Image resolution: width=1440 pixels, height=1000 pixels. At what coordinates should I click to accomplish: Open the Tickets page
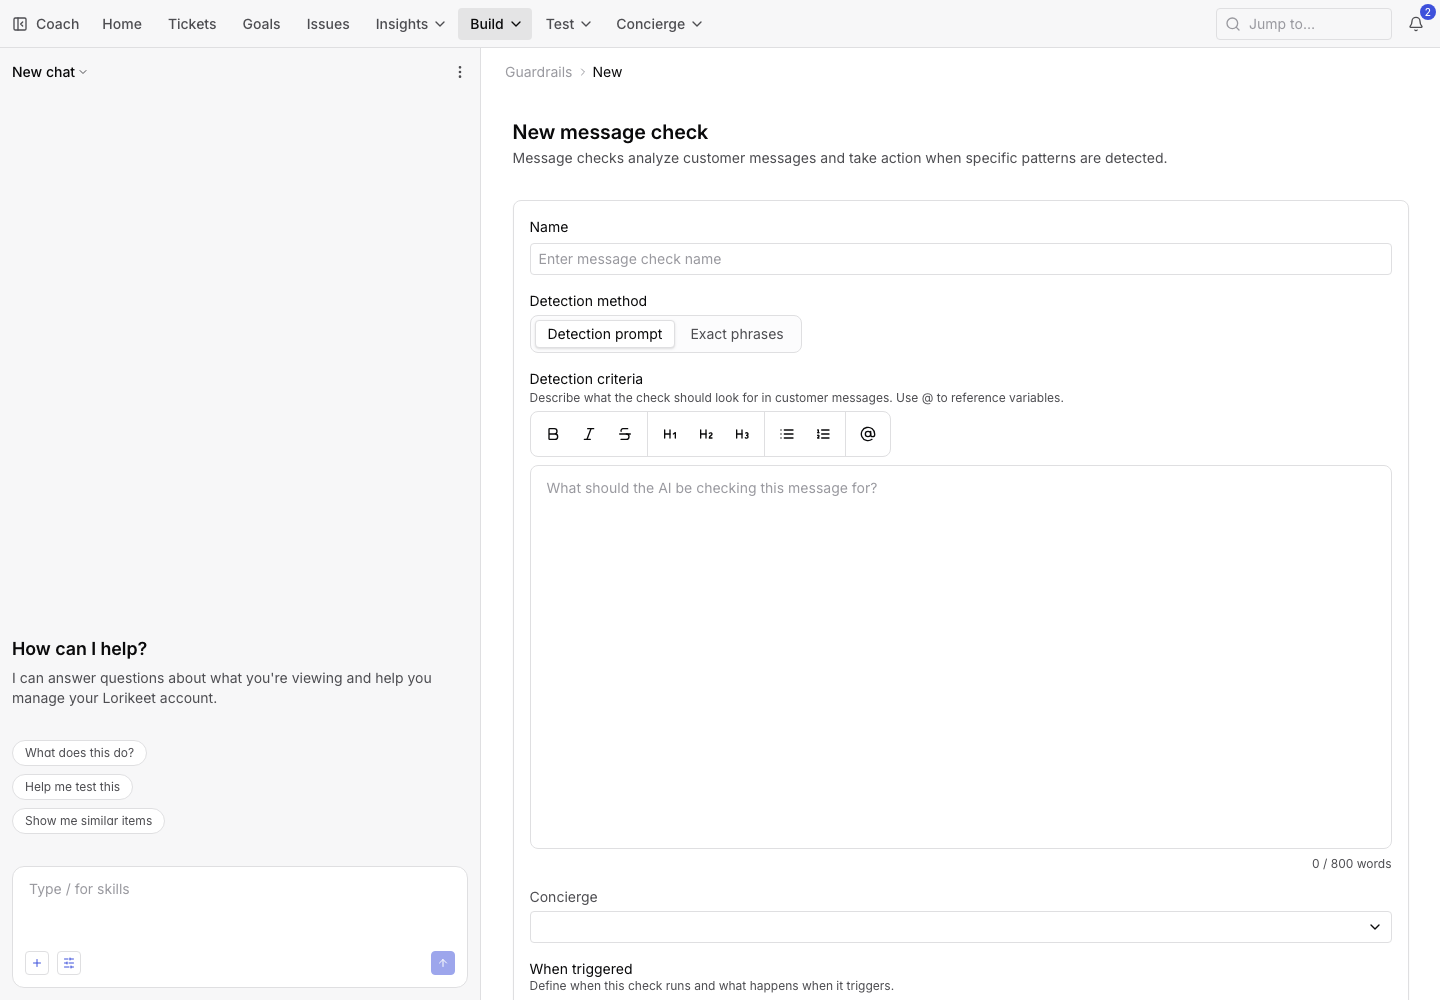tap(192, 24)
